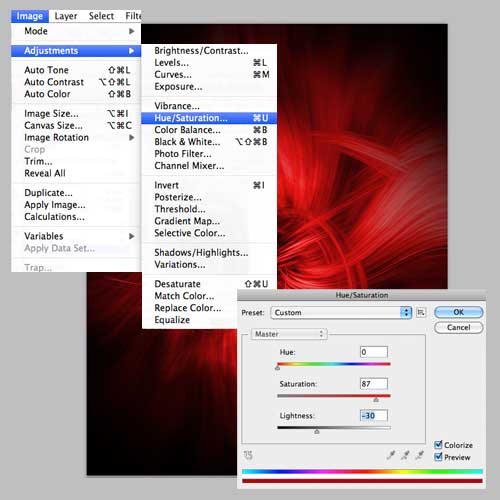Viewport: 500px width, 500px height.
Task: Toggle the Preview checkbox
Action: (438, 457)
